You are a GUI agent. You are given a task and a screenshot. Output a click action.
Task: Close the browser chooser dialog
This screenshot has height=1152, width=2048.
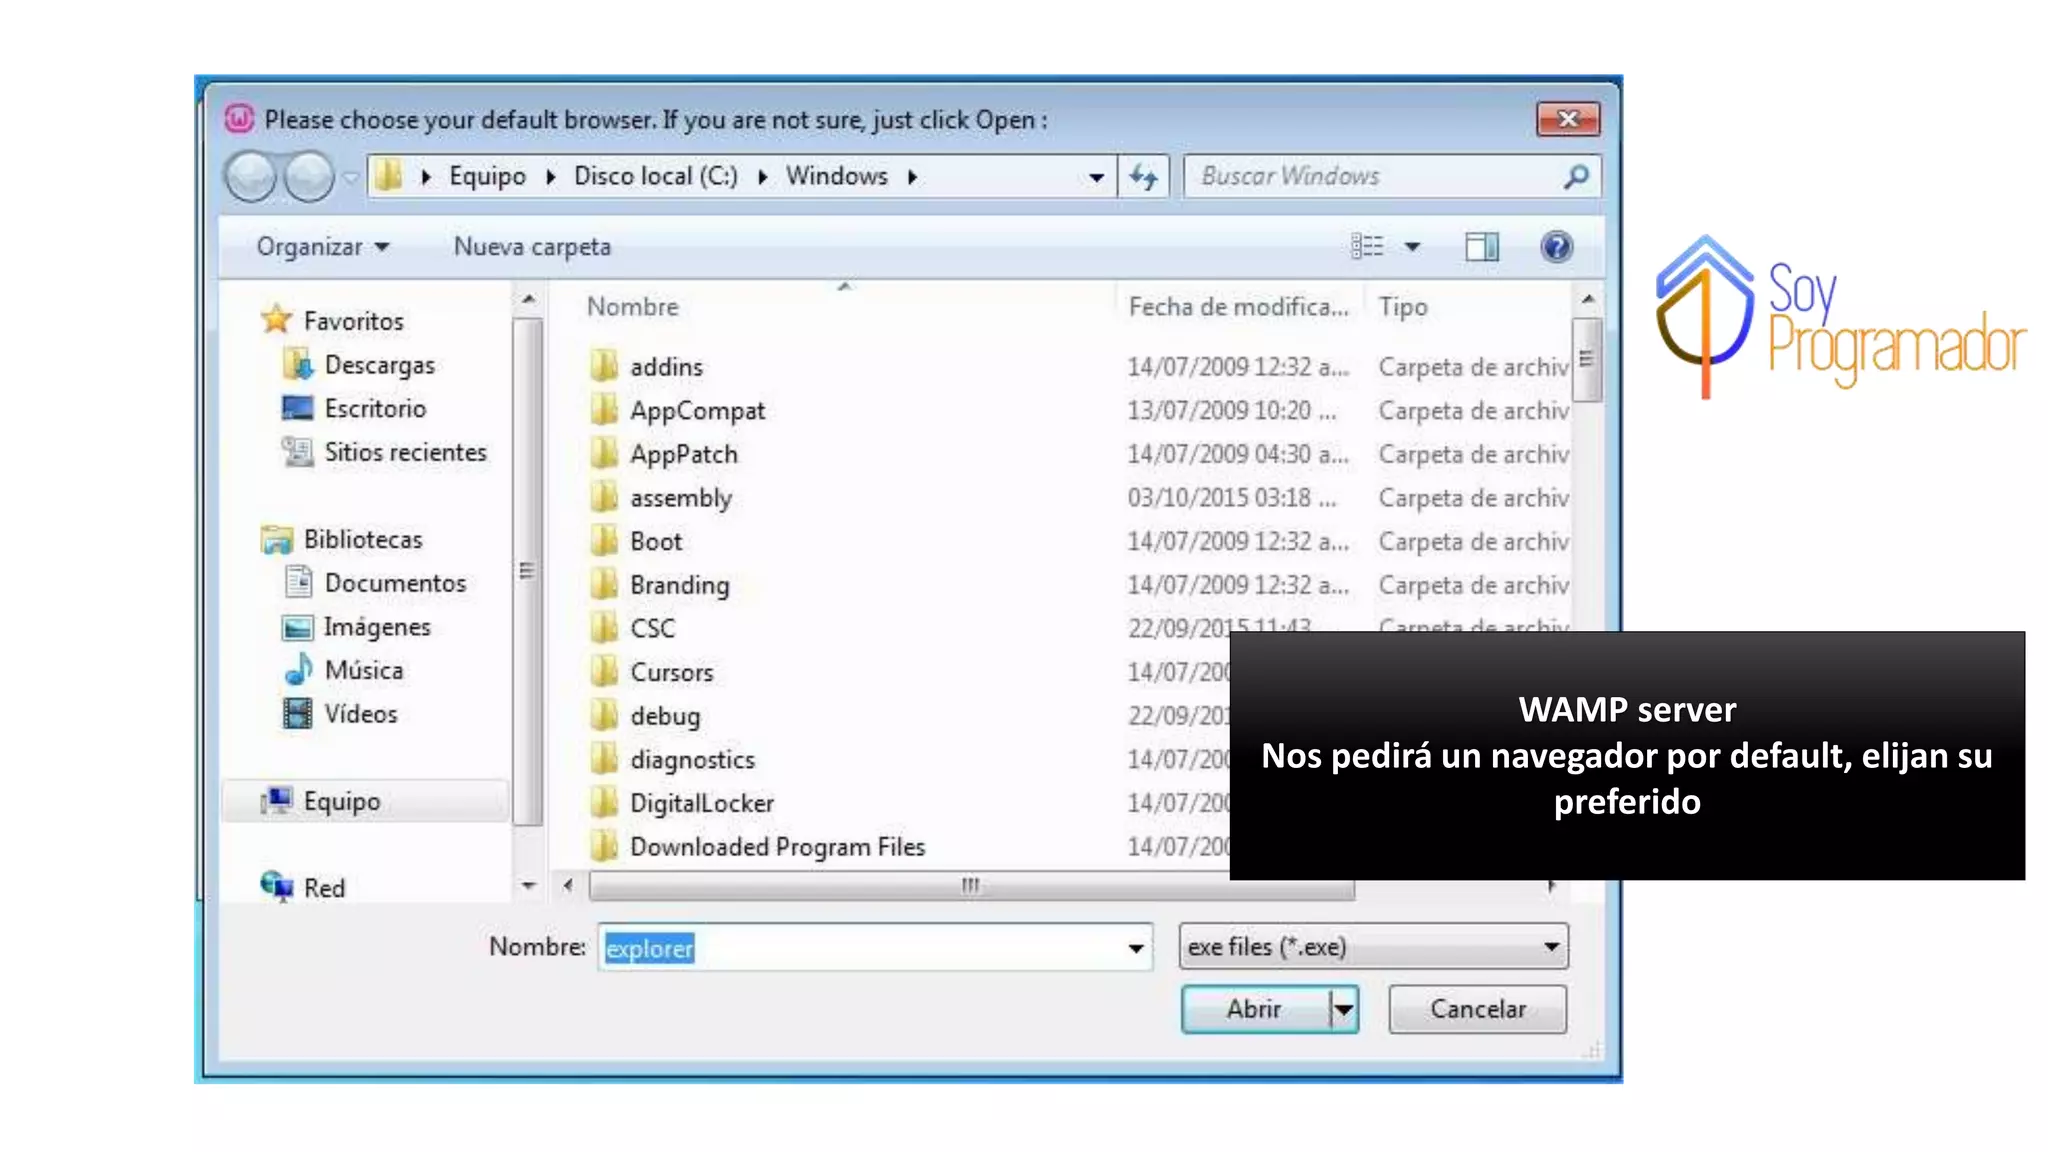[1568, 119]
